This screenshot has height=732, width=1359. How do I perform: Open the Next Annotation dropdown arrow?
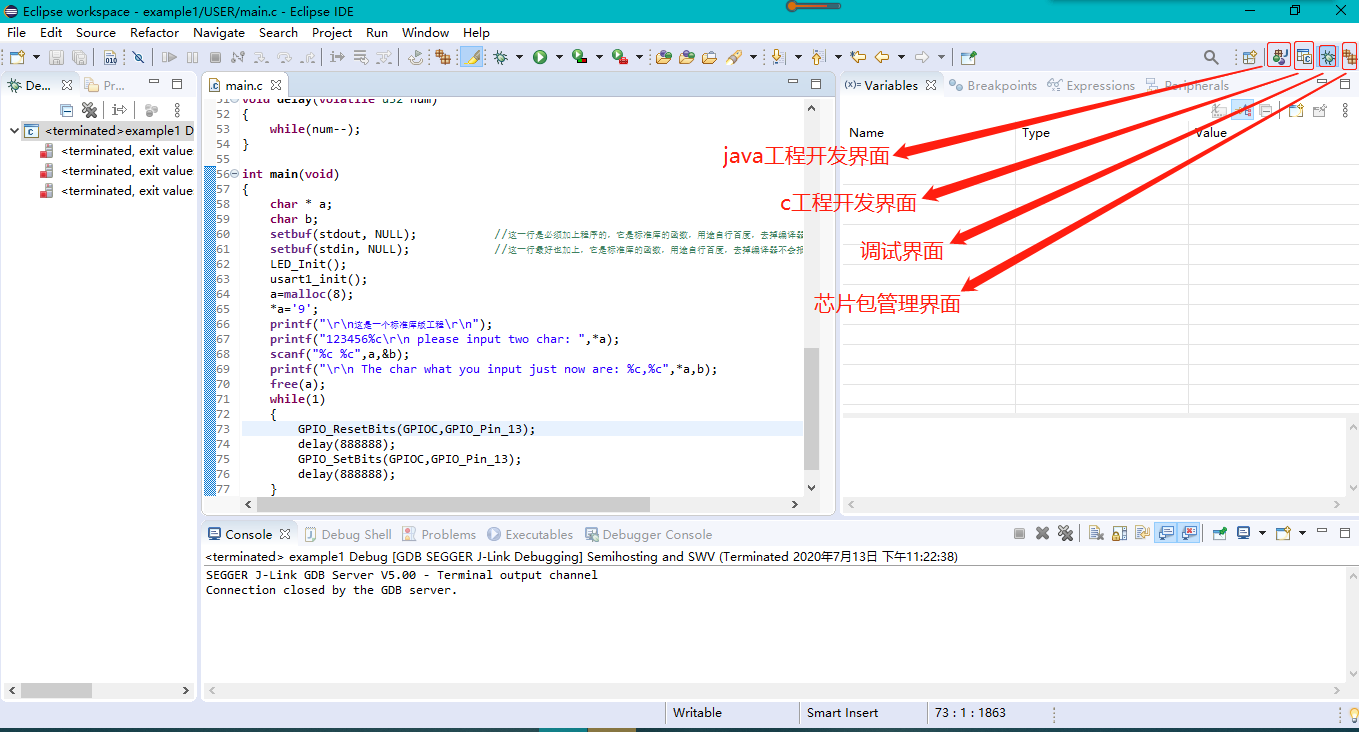[x=798, y=57]
